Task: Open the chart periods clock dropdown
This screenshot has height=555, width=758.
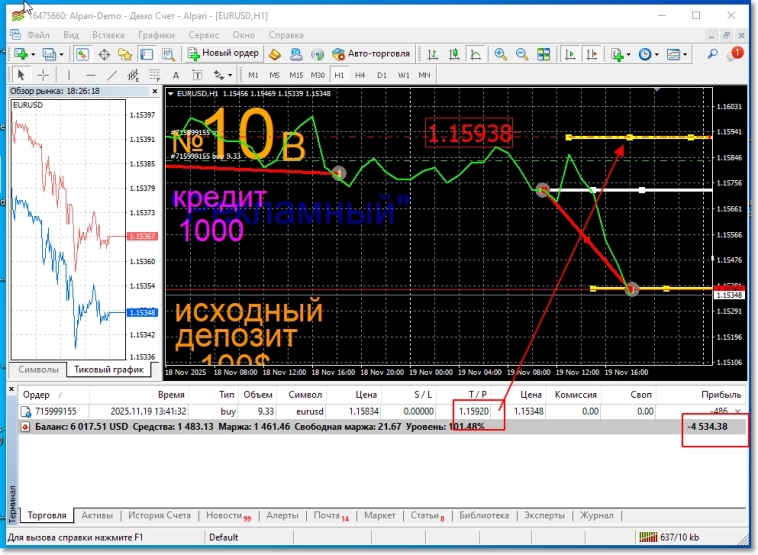Action: point(655,54)
